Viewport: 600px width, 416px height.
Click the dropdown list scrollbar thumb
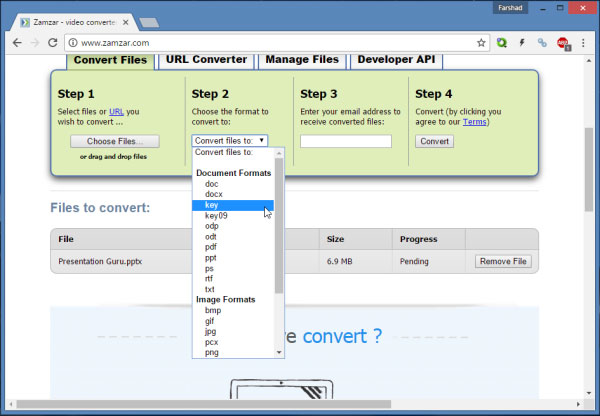279,225
